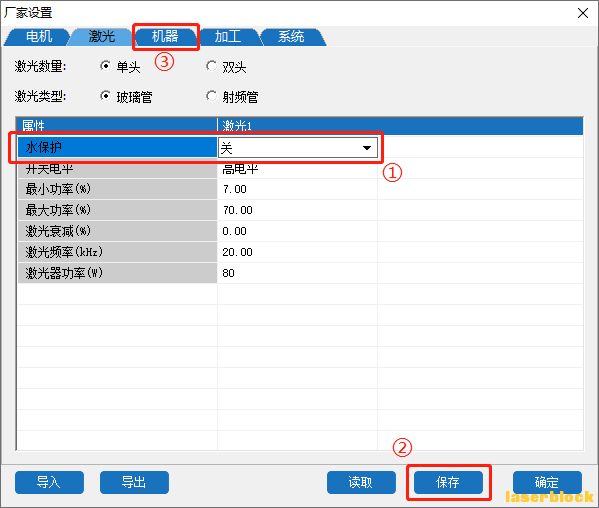Open the 激光 tab
The height and width of the screenshot is (508, 599).
(101, 37)
